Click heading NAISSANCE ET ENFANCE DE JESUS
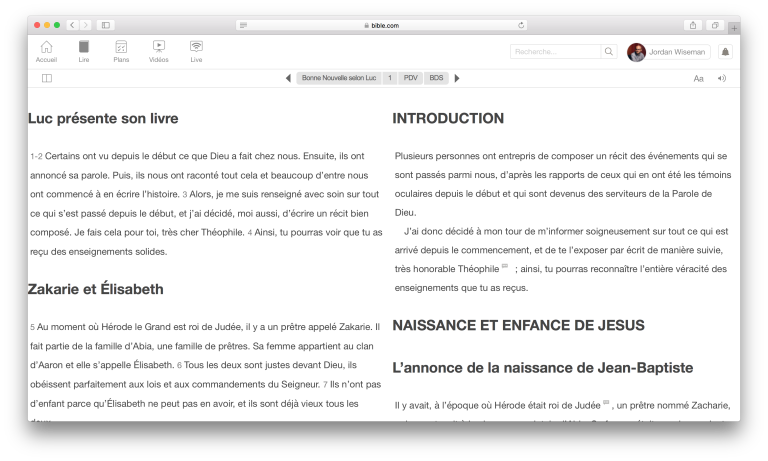768x461 pixels. [x=519, y=325]
